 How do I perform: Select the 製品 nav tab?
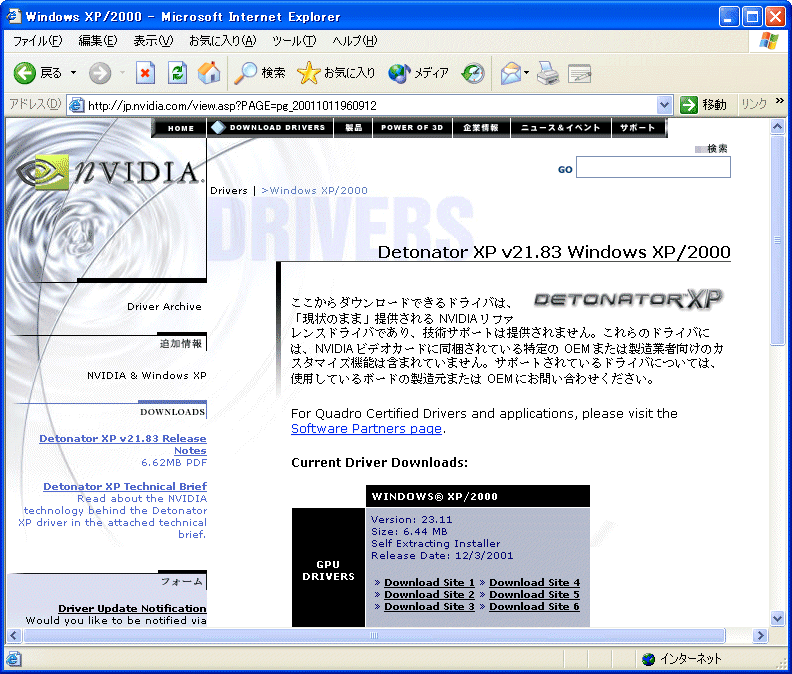point(353,128)
